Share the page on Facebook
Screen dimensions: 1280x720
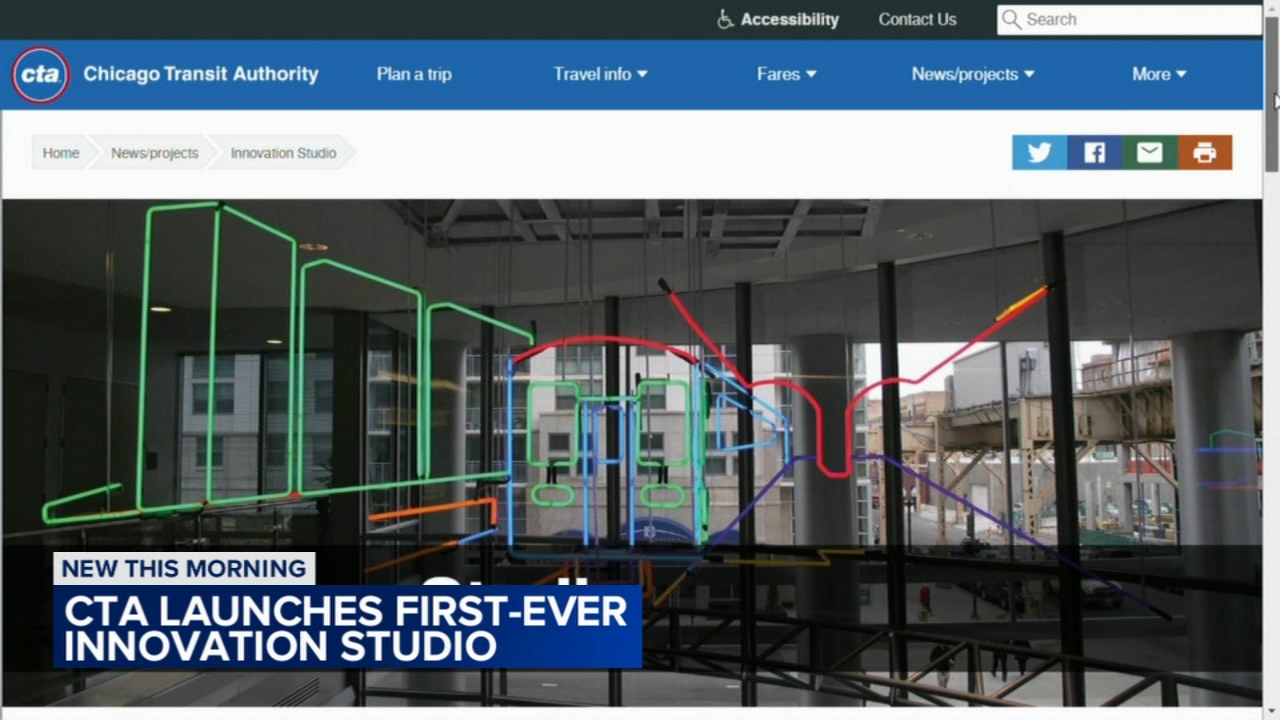coord(1094,153)
